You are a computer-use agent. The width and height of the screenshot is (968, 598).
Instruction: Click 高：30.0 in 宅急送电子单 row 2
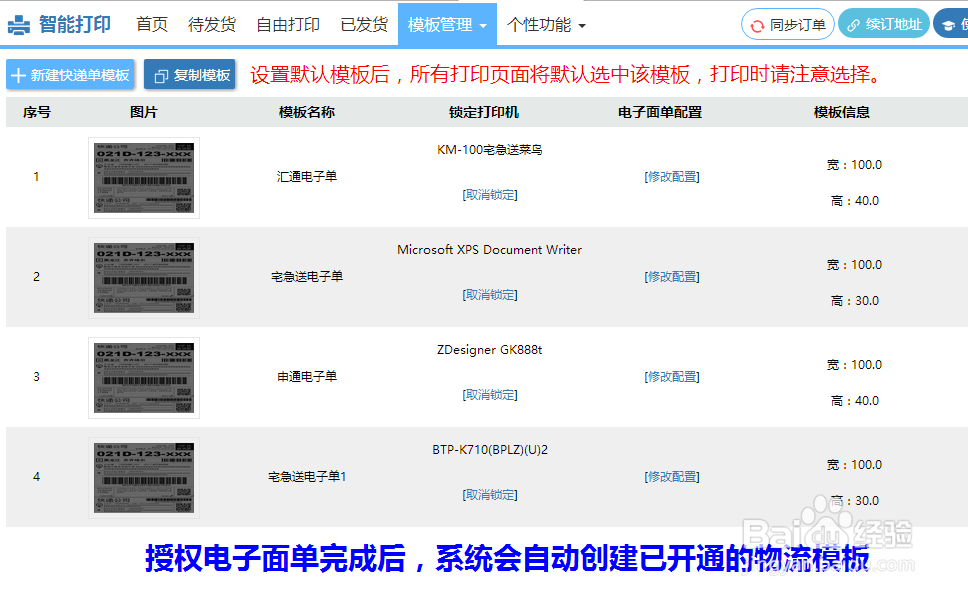[854, 301]
